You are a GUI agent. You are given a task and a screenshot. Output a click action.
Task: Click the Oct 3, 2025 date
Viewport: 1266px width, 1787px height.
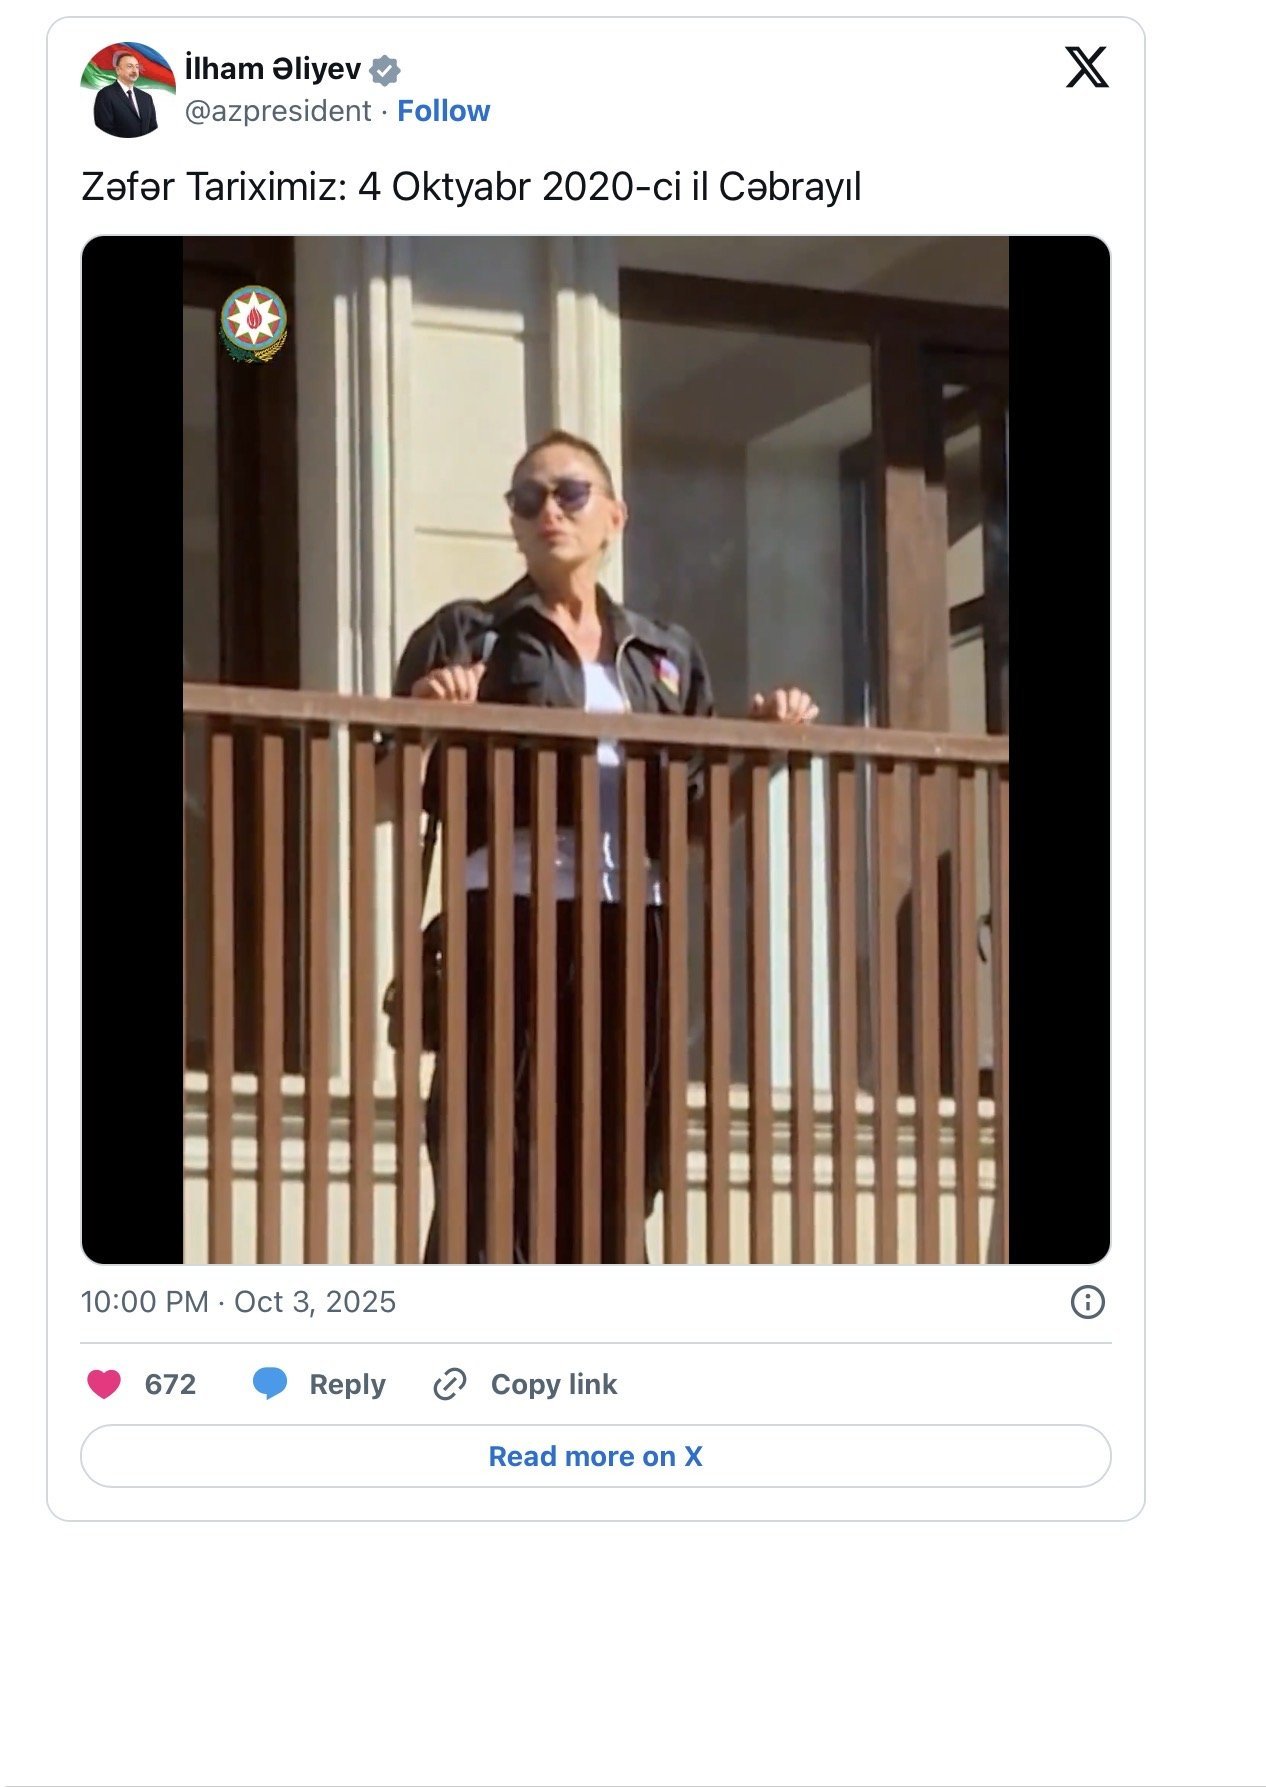[315, 1302]
